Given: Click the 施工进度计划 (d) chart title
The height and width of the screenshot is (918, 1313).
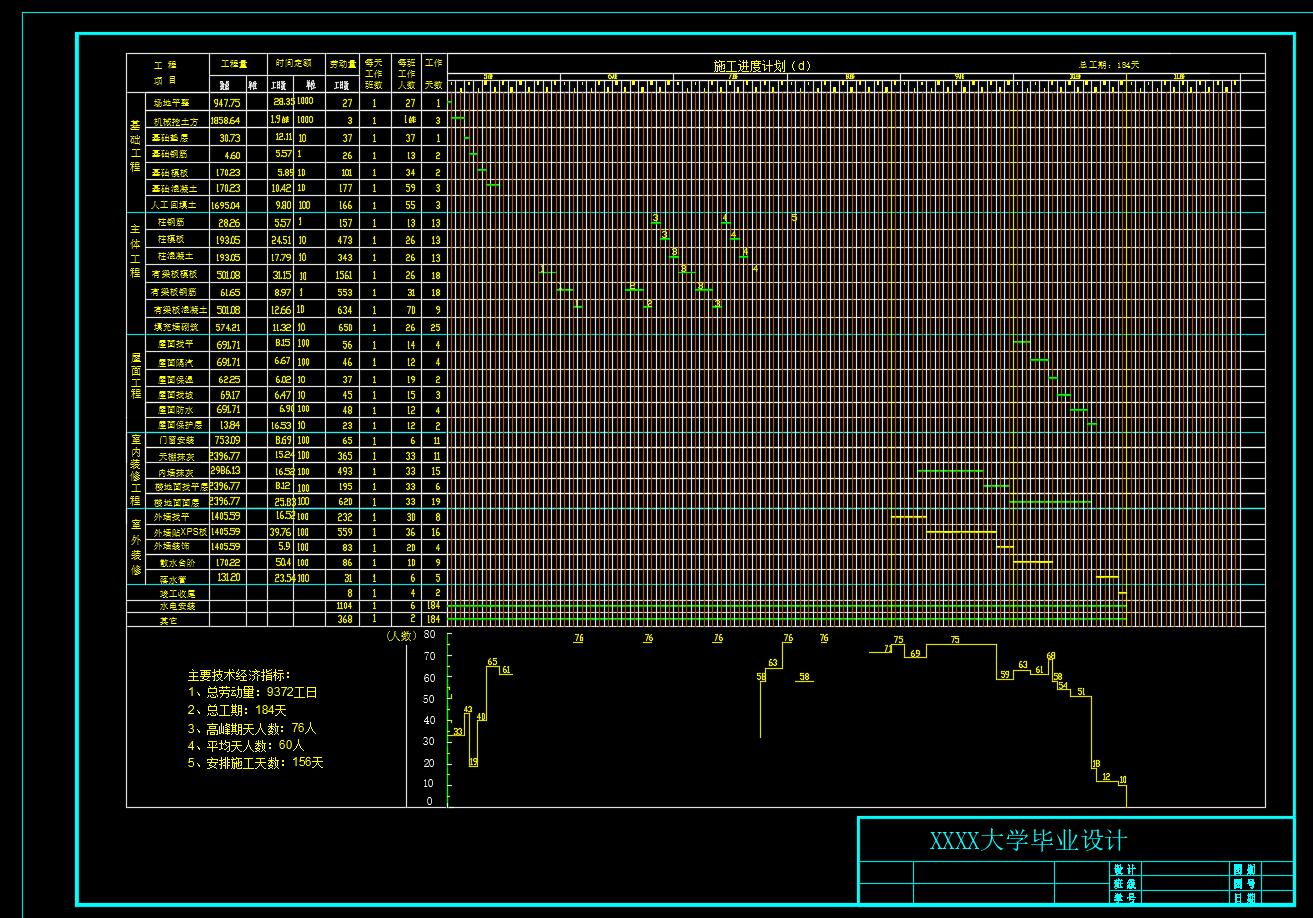Looking at the screenshot, I should (x=761, y=65).
